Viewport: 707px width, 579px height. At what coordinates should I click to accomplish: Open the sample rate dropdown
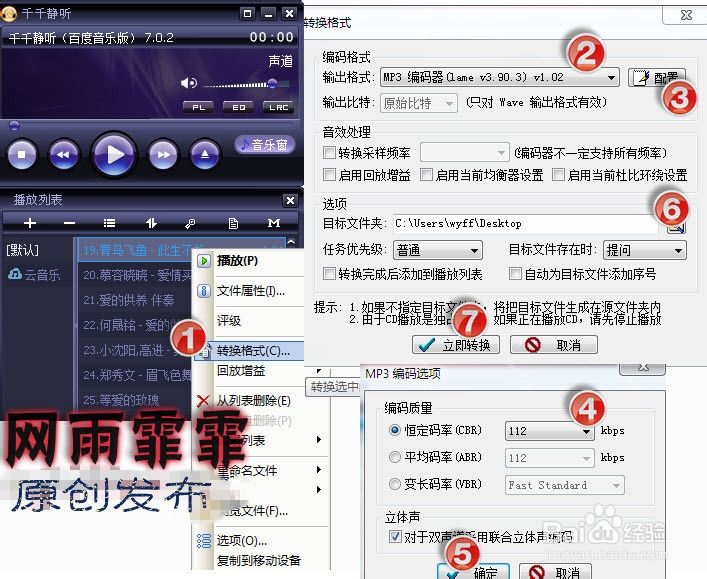pyautogui.click(x=464, y=152)
